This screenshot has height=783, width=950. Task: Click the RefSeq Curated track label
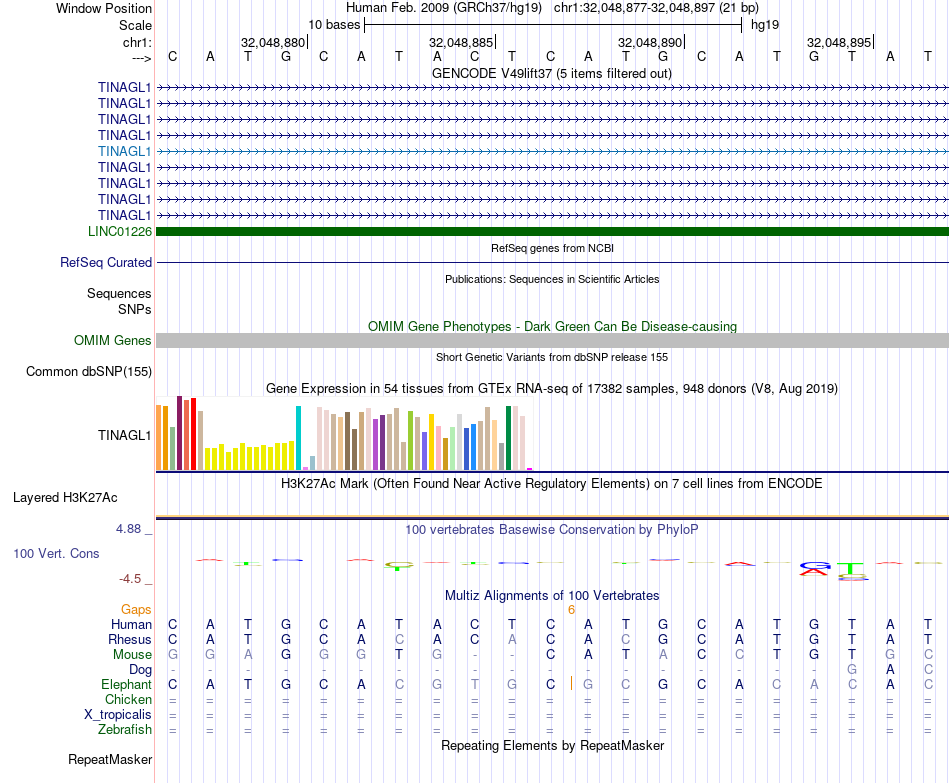(106, 262)
